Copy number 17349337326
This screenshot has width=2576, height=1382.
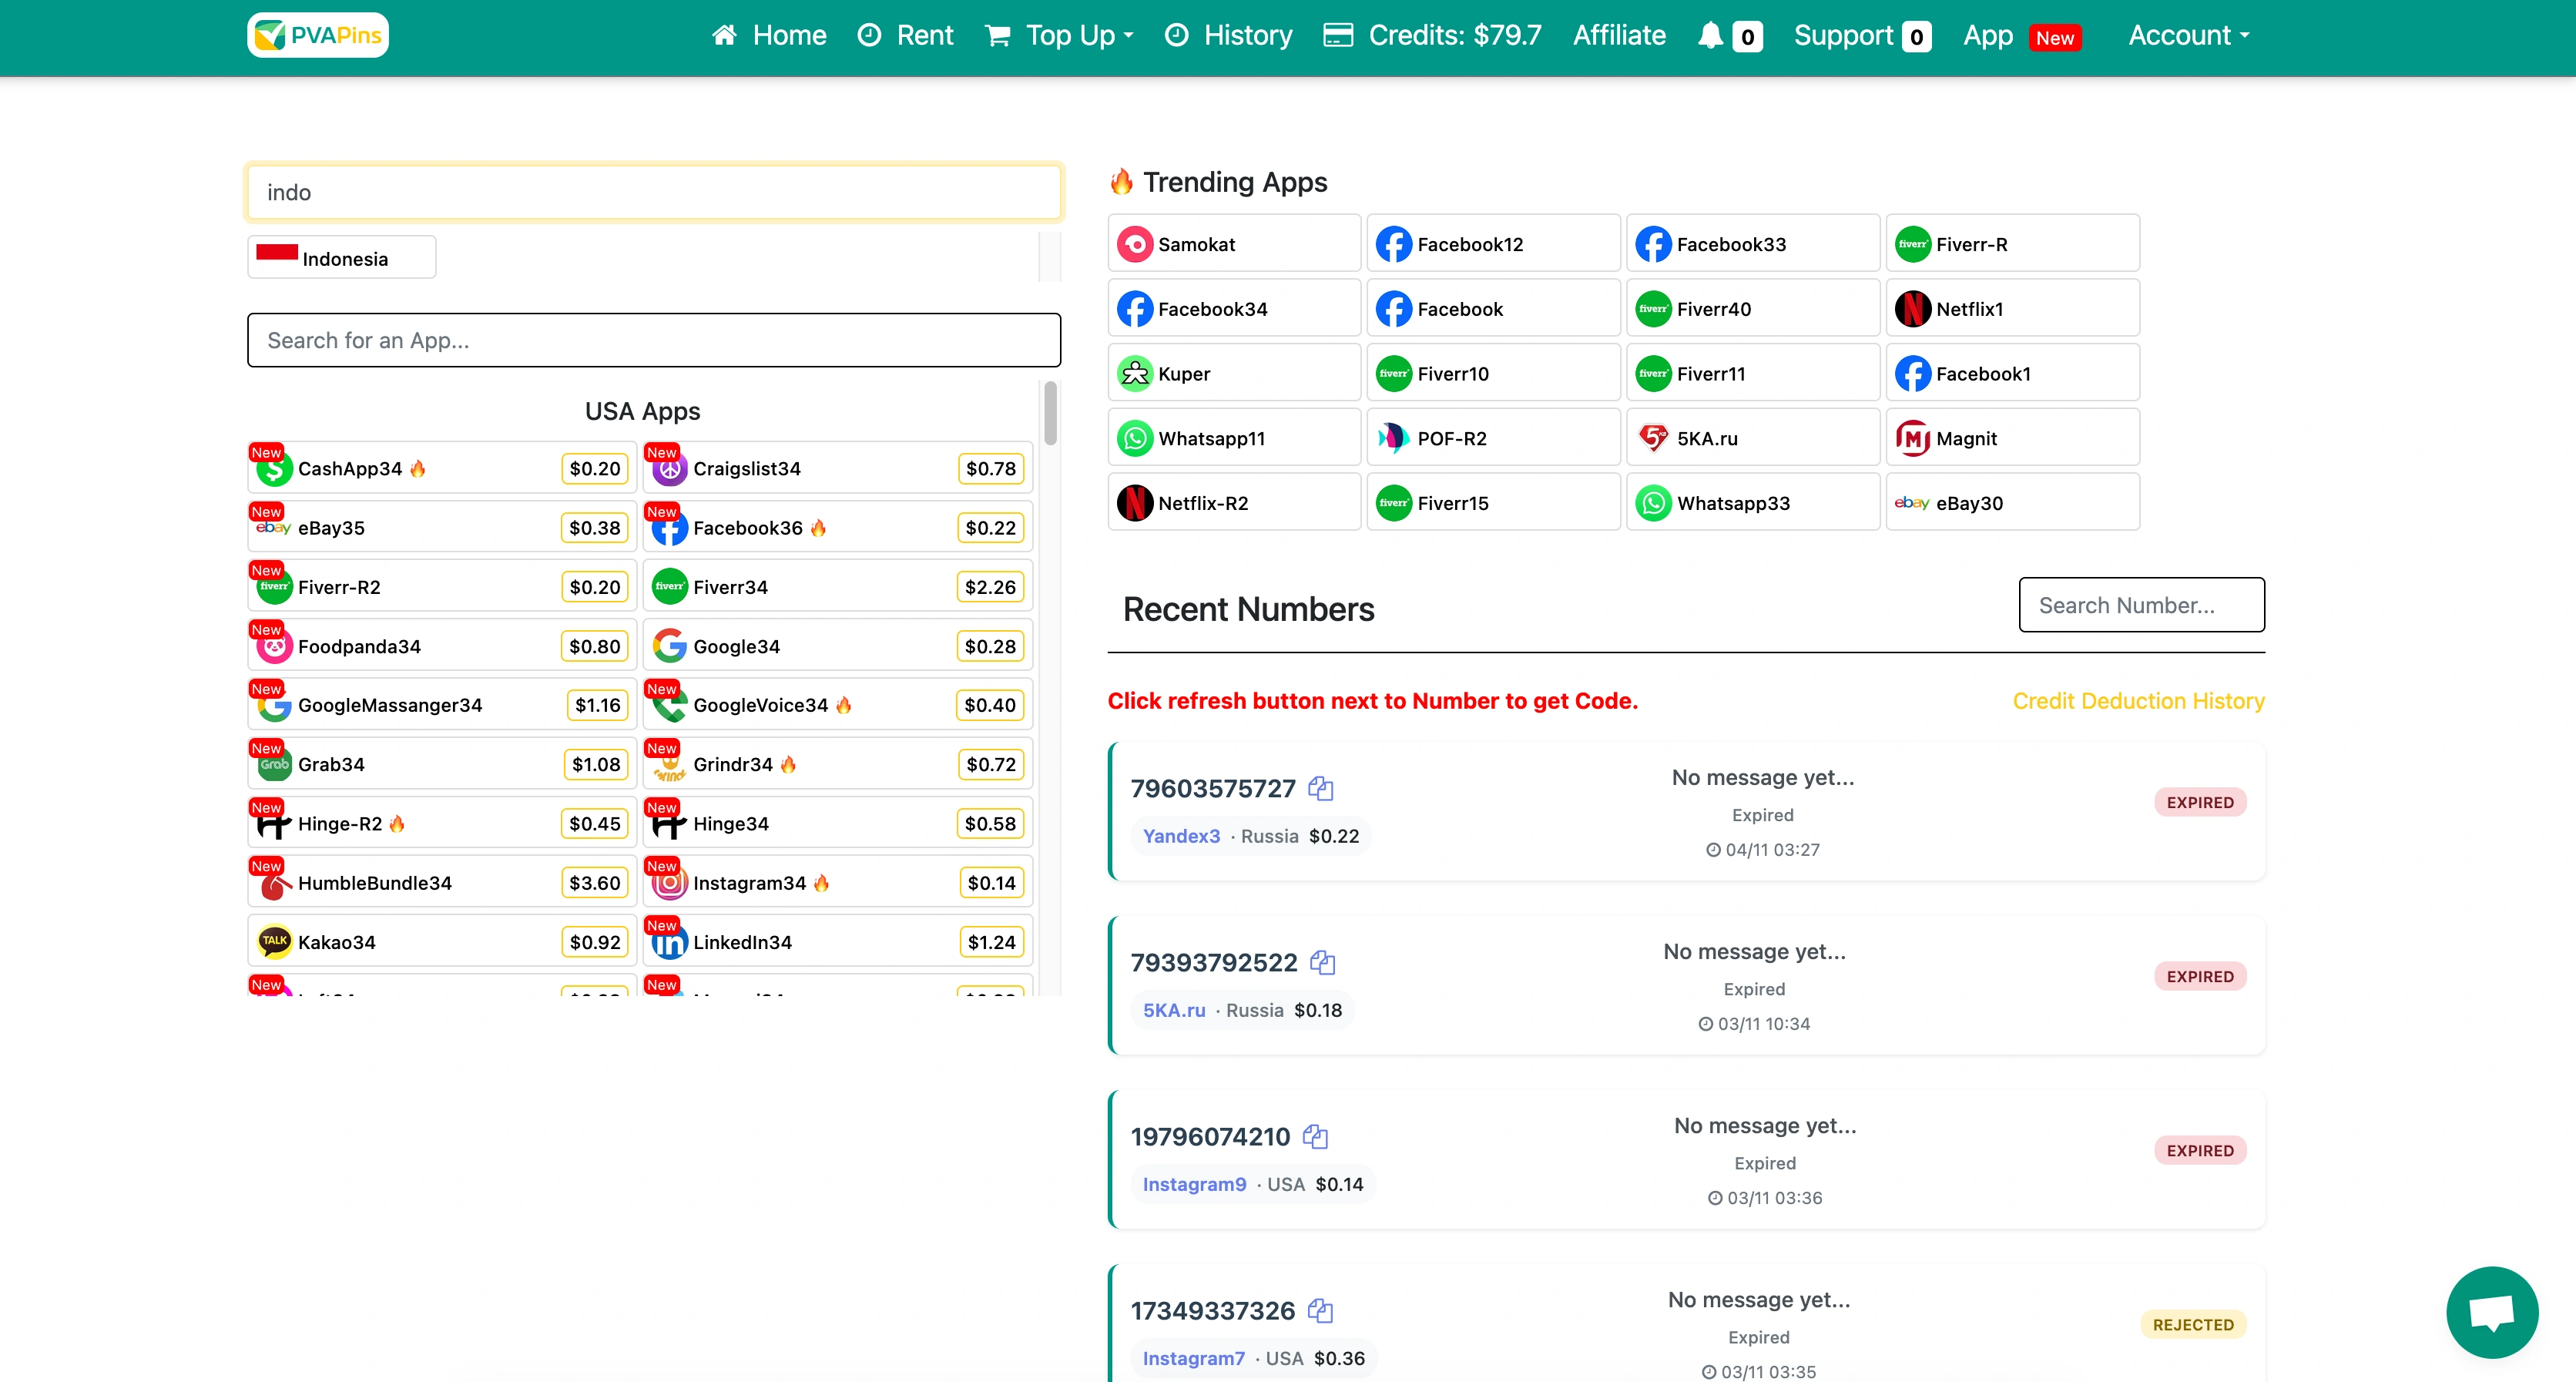[x=1321, y=1310]
